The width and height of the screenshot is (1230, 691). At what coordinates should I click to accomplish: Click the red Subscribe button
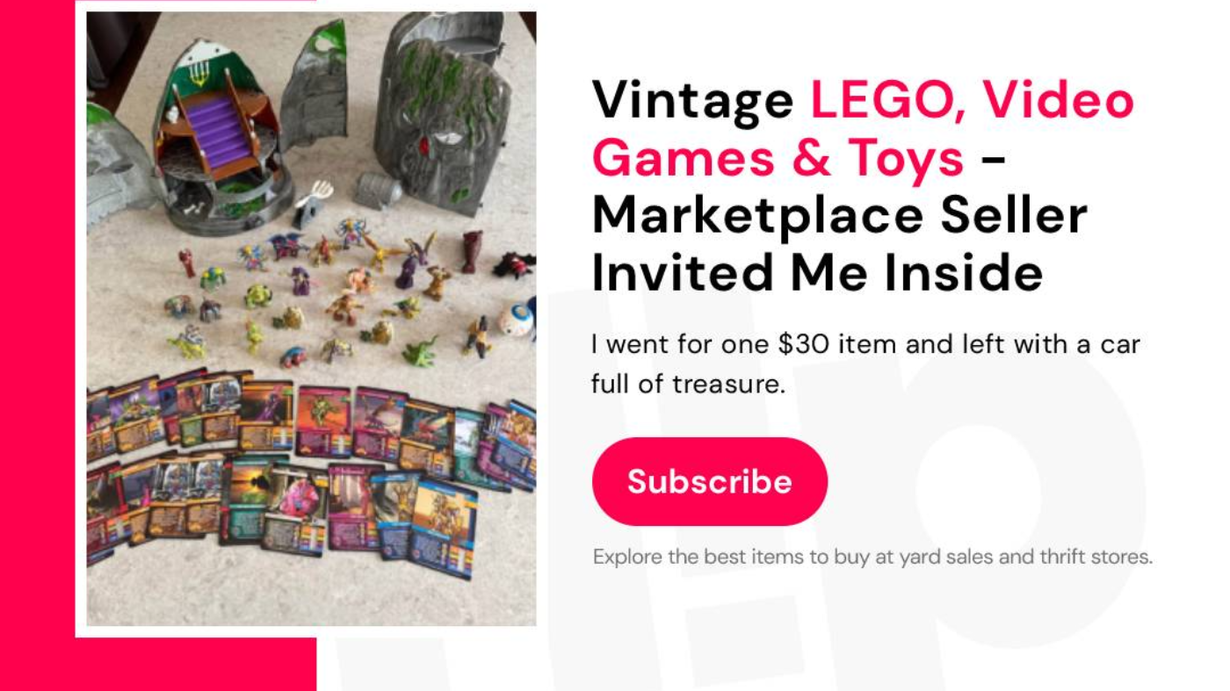coord(709,481)
